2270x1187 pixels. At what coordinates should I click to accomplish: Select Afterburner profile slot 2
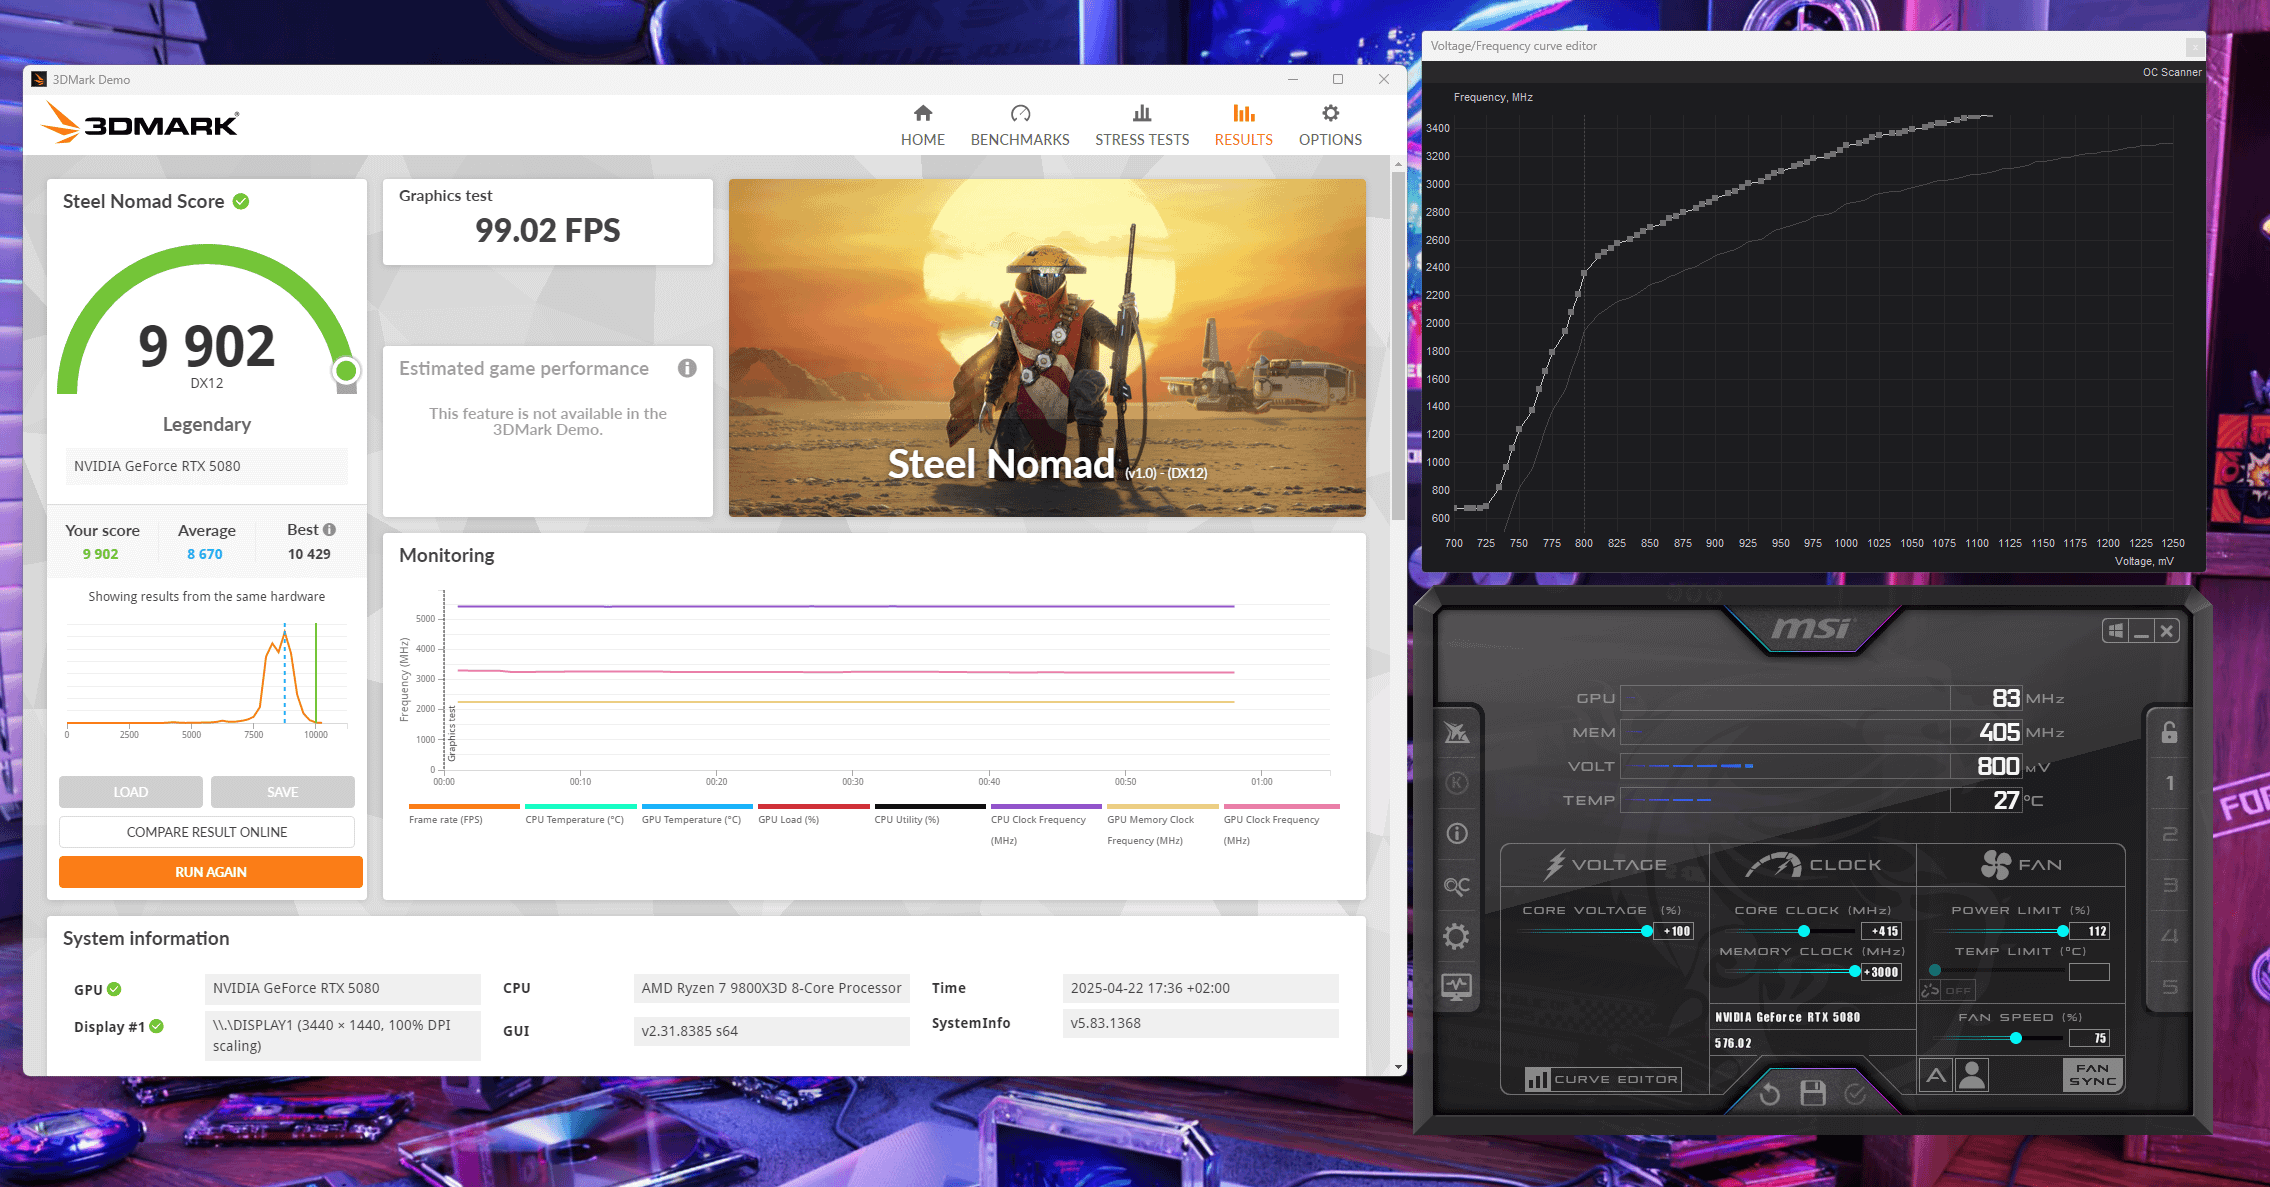(x=2169, y=834)
